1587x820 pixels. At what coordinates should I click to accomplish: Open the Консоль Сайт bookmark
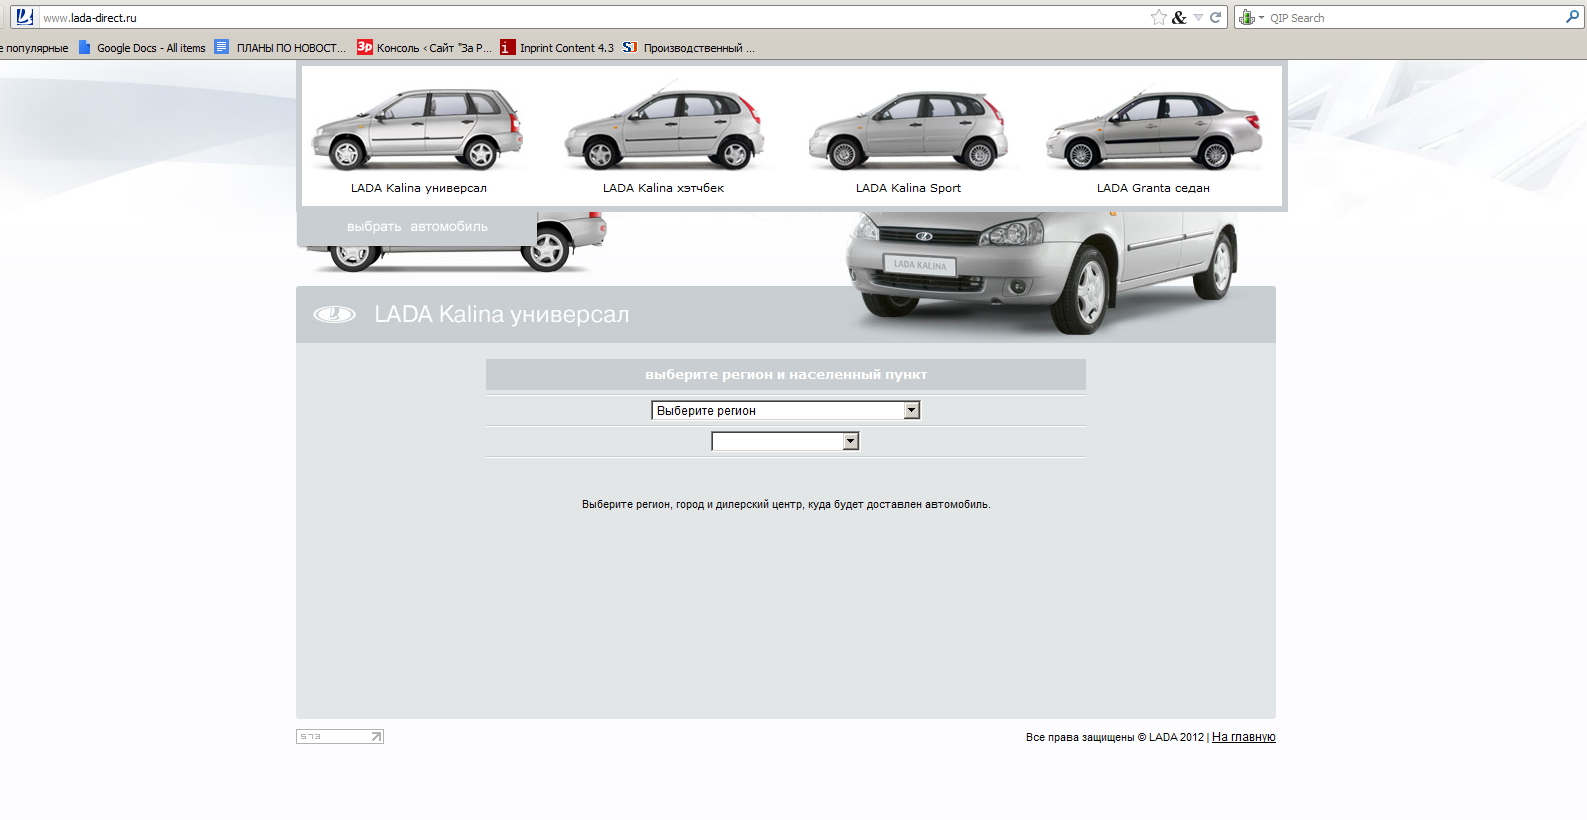[424, 47]
